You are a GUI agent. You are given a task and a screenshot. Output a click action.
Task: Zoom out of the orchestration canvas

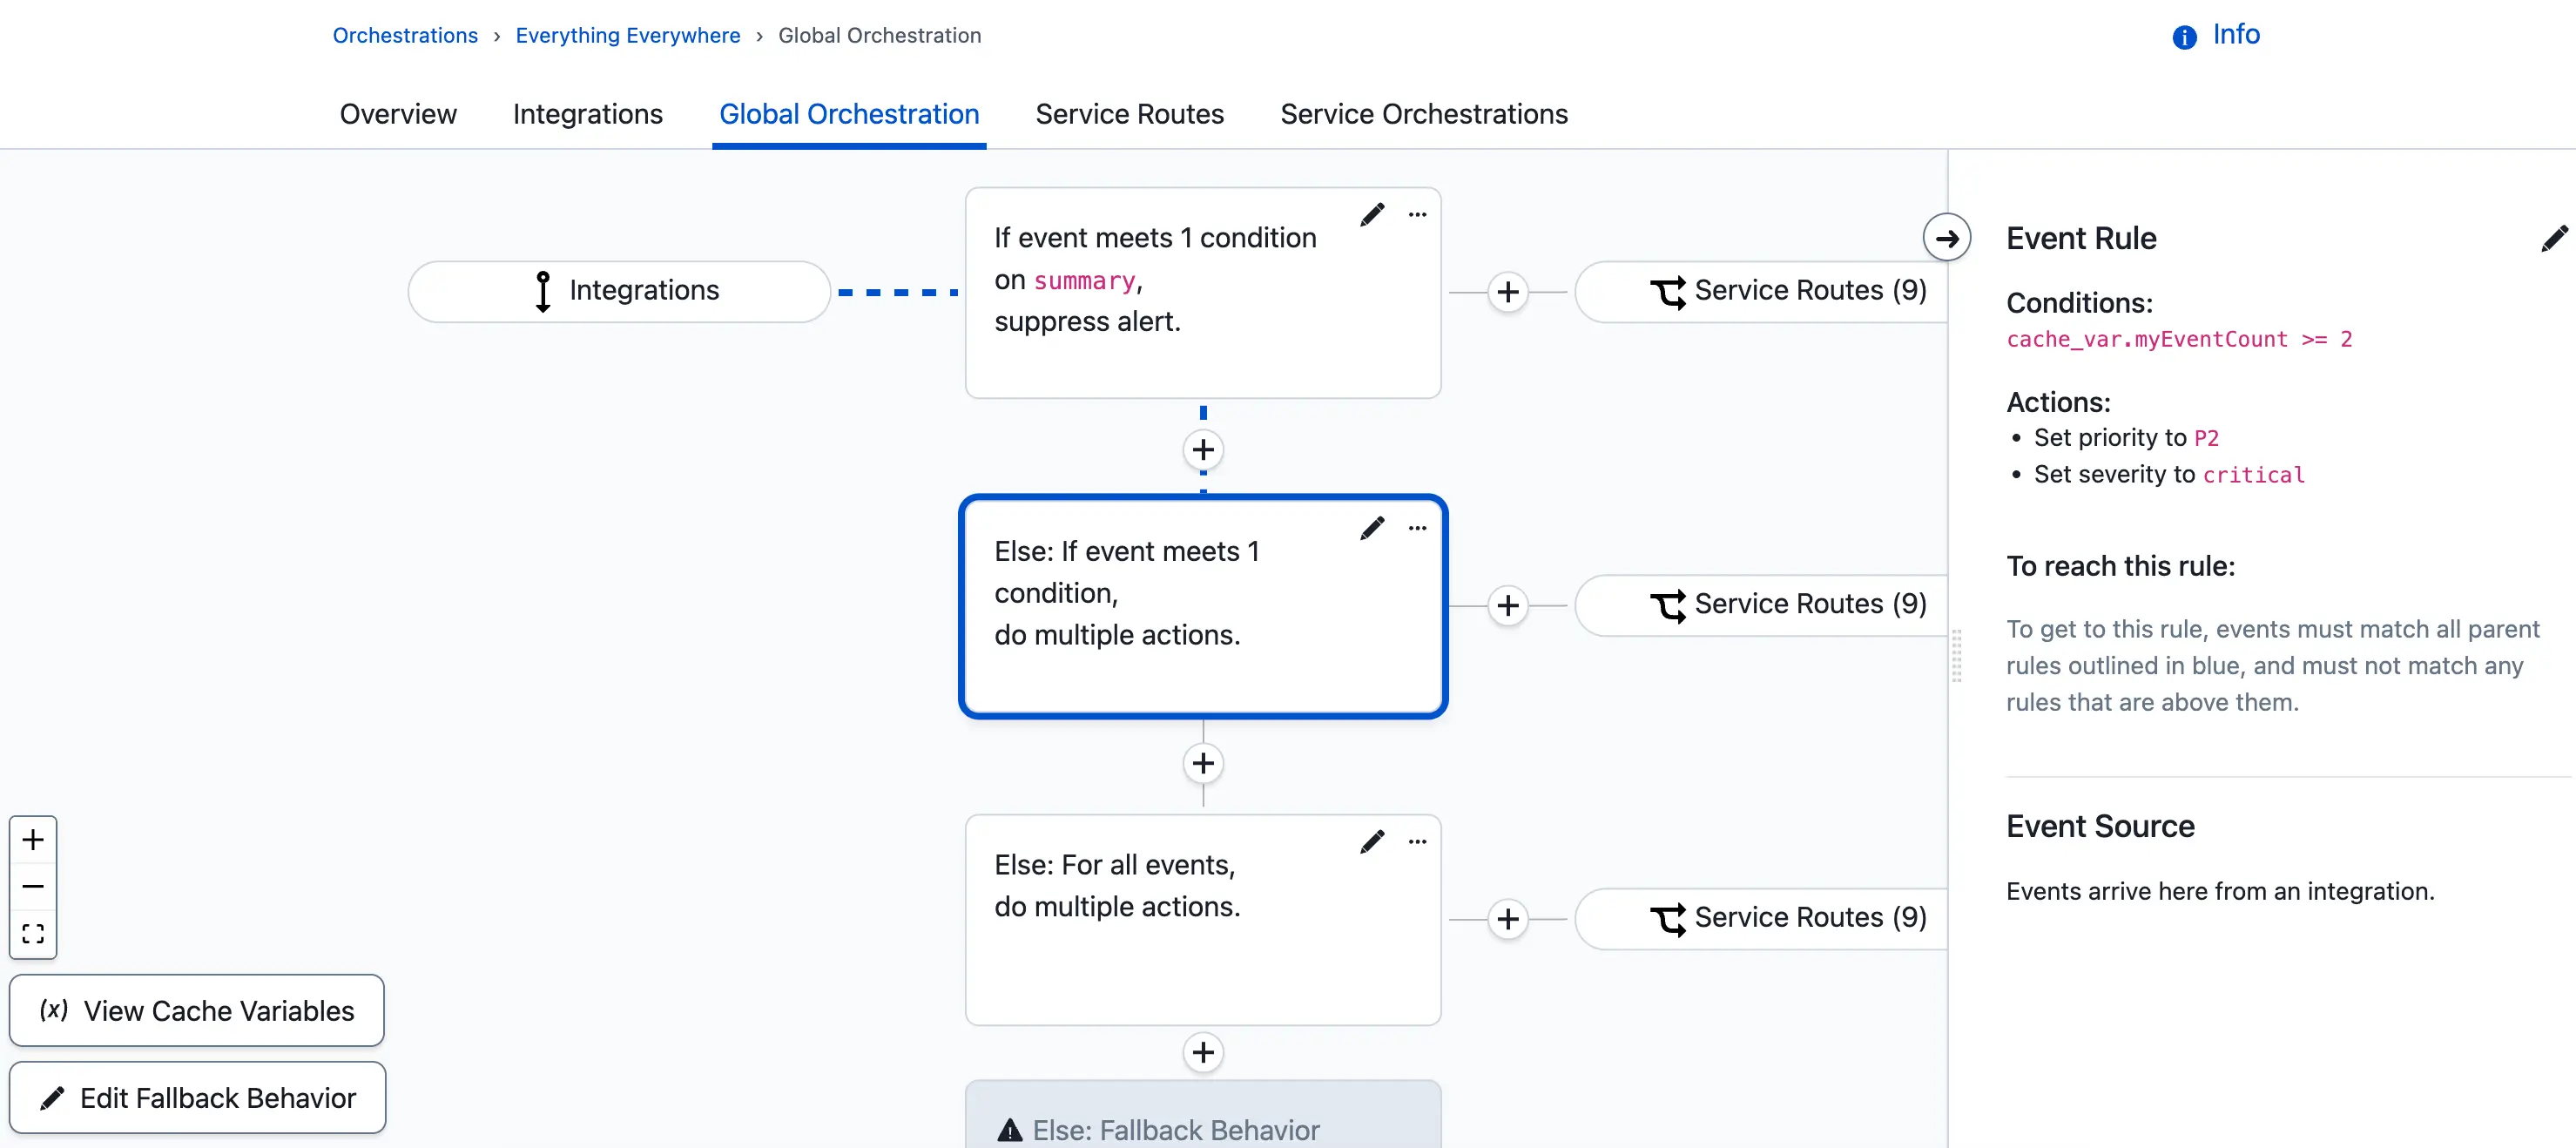[x=33, y=887]
